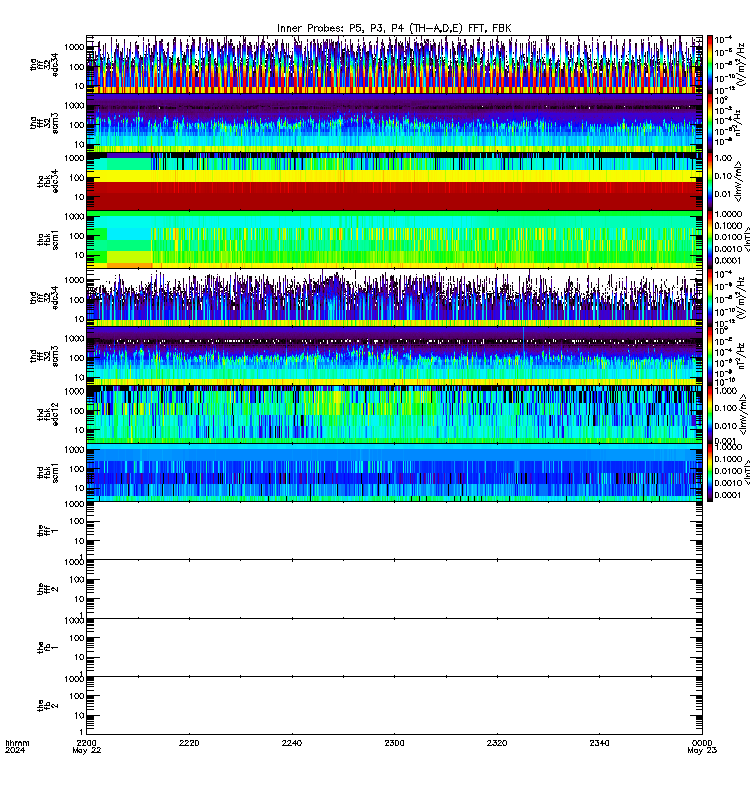Click the 'May 23' date label
750x800 pixels.
pyautogui.click(x=702, y=751)
